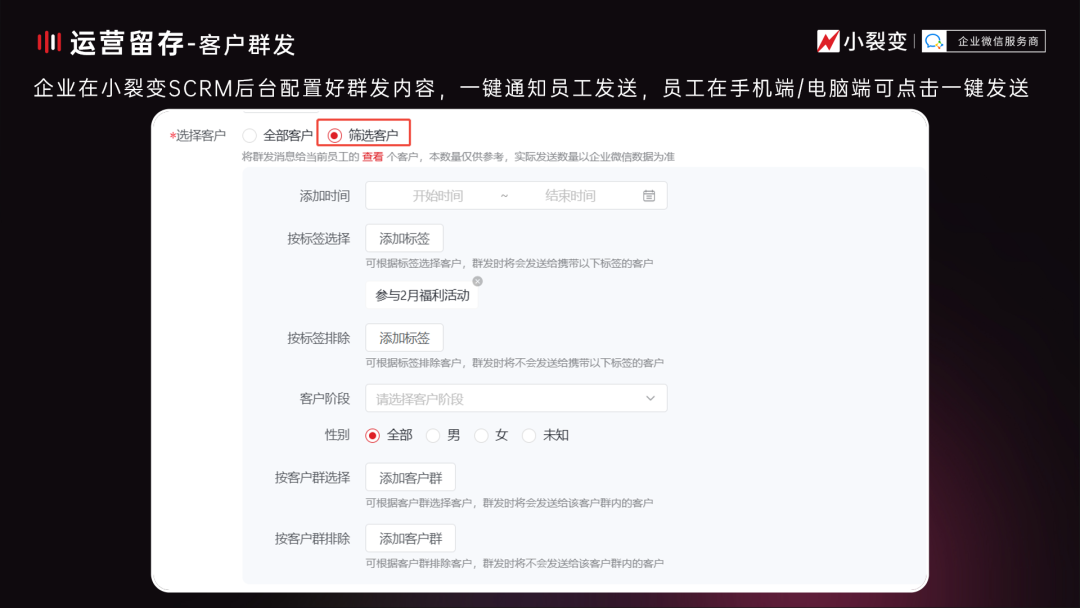
Task: Select 全部 under 性别
Action: 373,435
